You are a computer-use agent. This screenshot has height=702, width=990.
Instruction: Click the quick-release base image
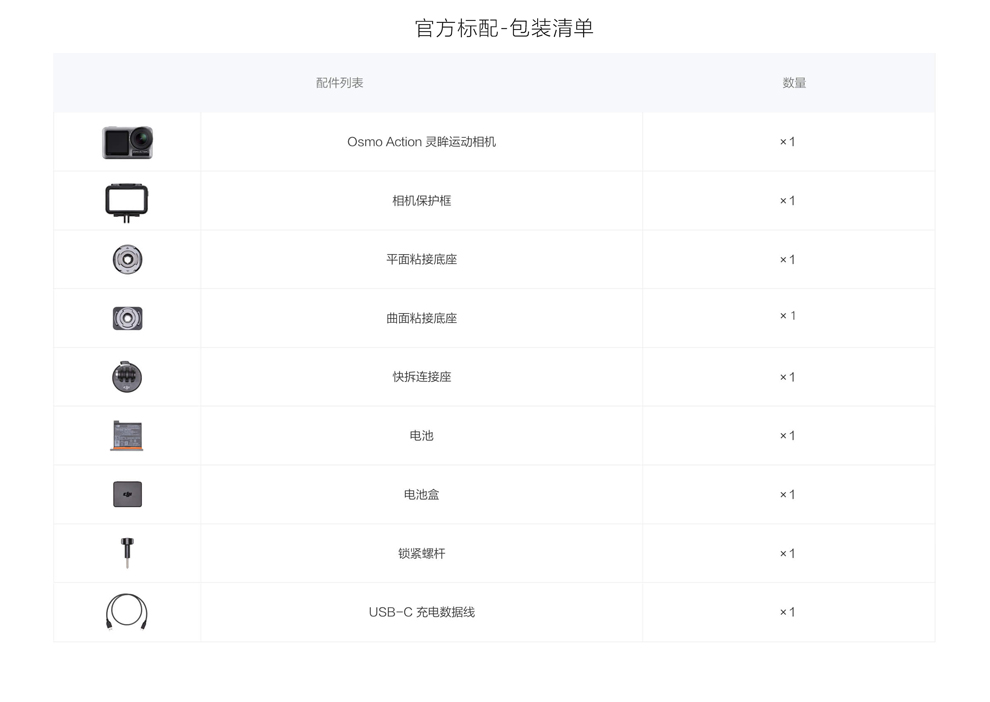(127, 377)
